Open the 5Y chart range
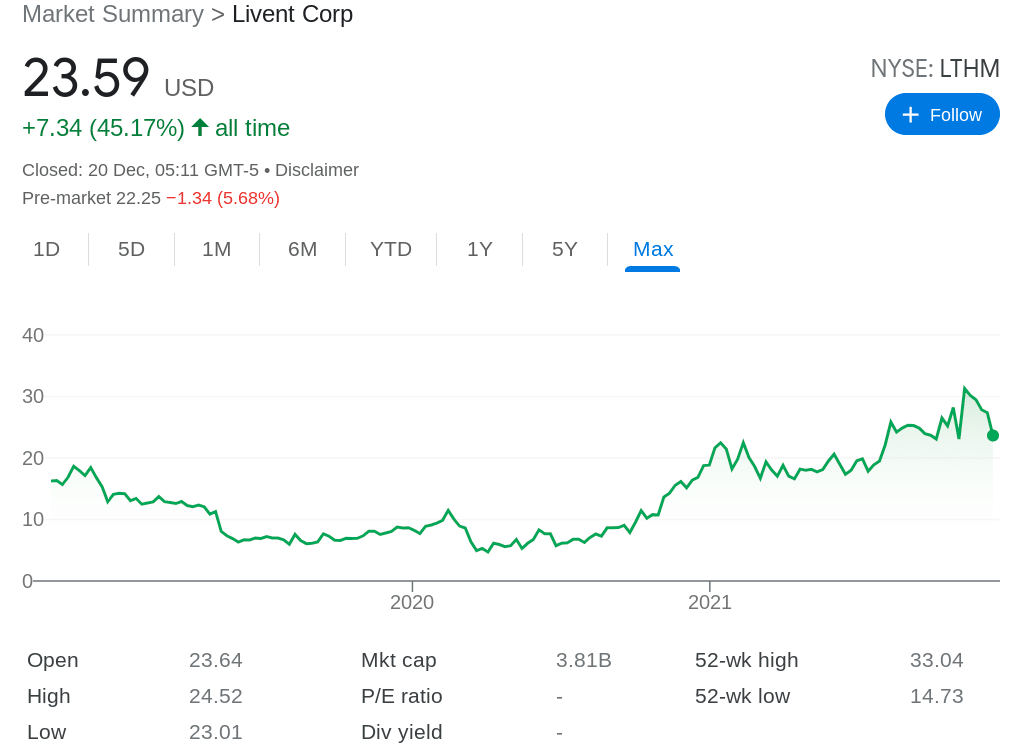Screen dimensions: 1018x750 (x=564, y=249)
